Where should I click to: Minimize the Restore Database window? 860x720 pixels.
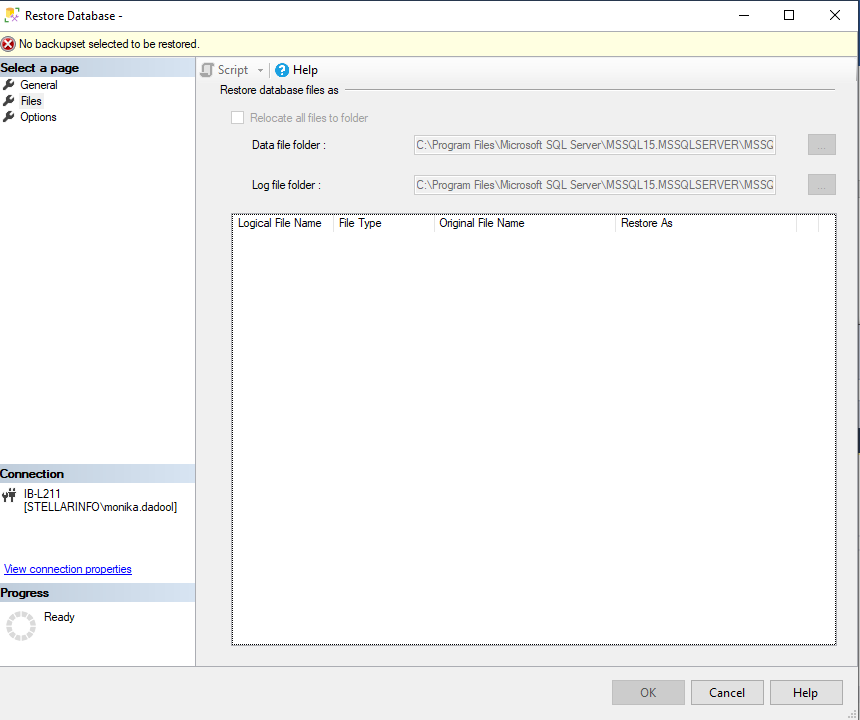744,15
